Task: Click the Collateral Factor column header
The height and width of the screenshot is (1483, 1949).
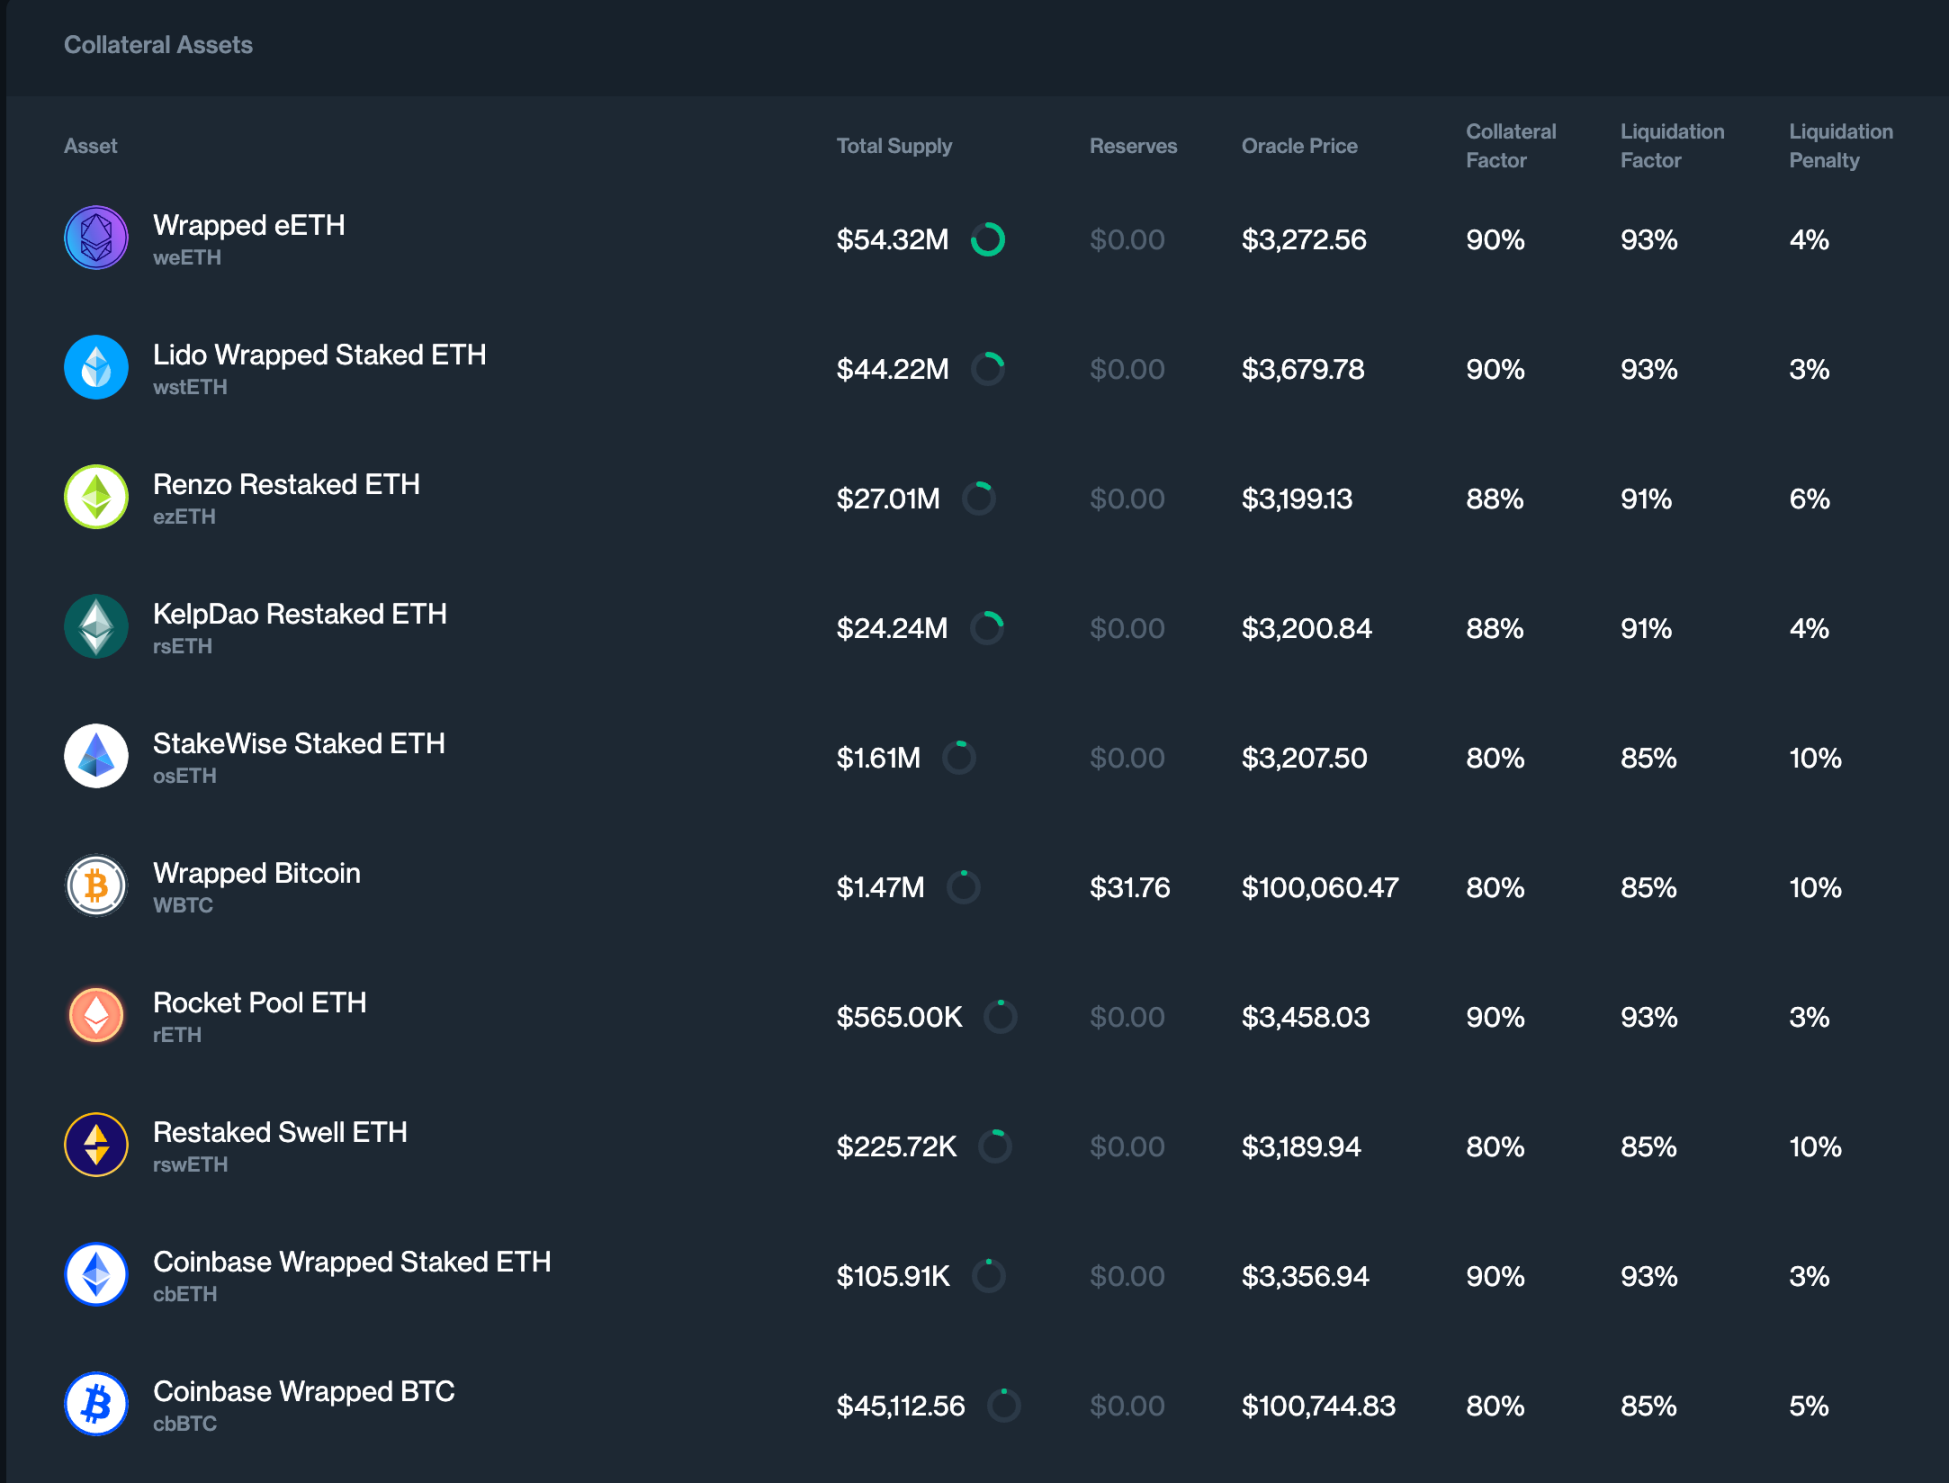Action: point(1511,146)
